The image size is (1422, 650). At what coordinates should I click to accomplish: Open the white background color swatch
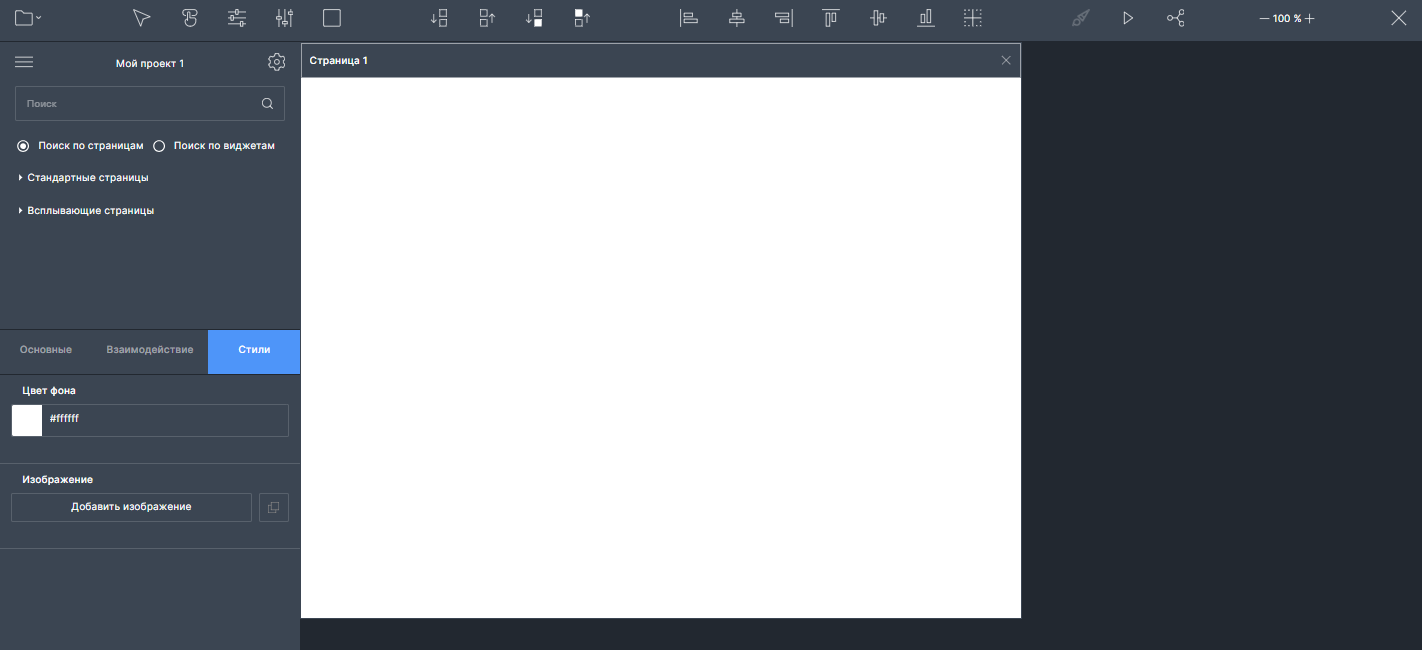tap(27, 420)
